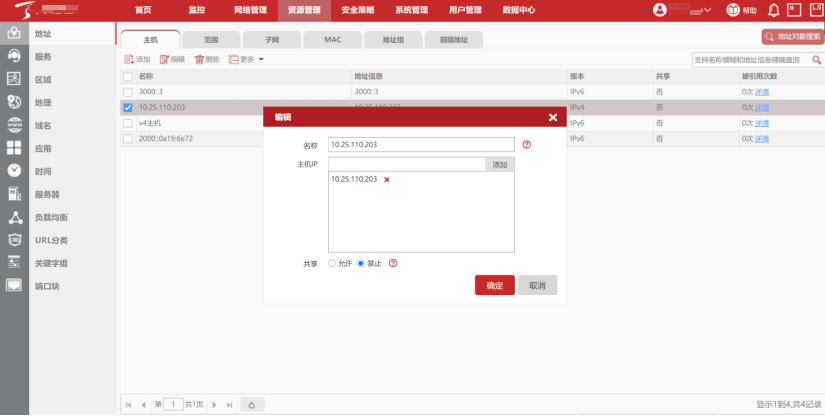Viewport: 825px width, 416px height.
Task: Open the 负载均衡 triangle icon
Action: coord(14,217)
